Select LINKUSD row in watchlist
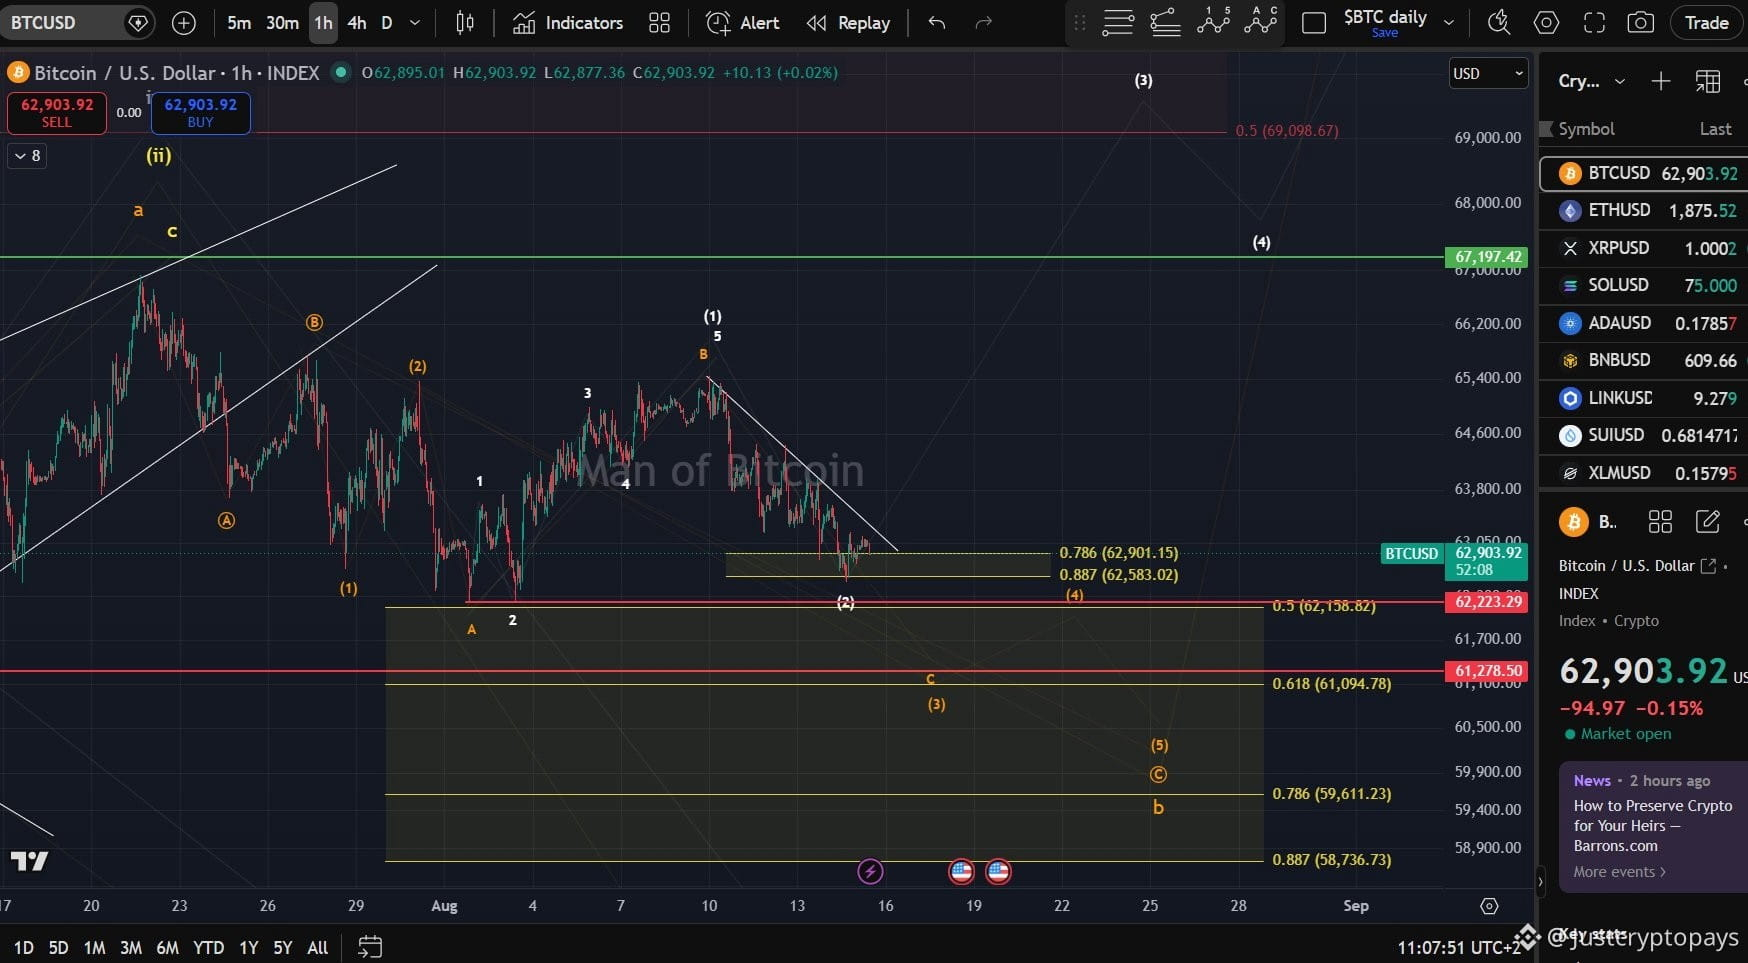1748x963 pixels. tap(1644, 398)
